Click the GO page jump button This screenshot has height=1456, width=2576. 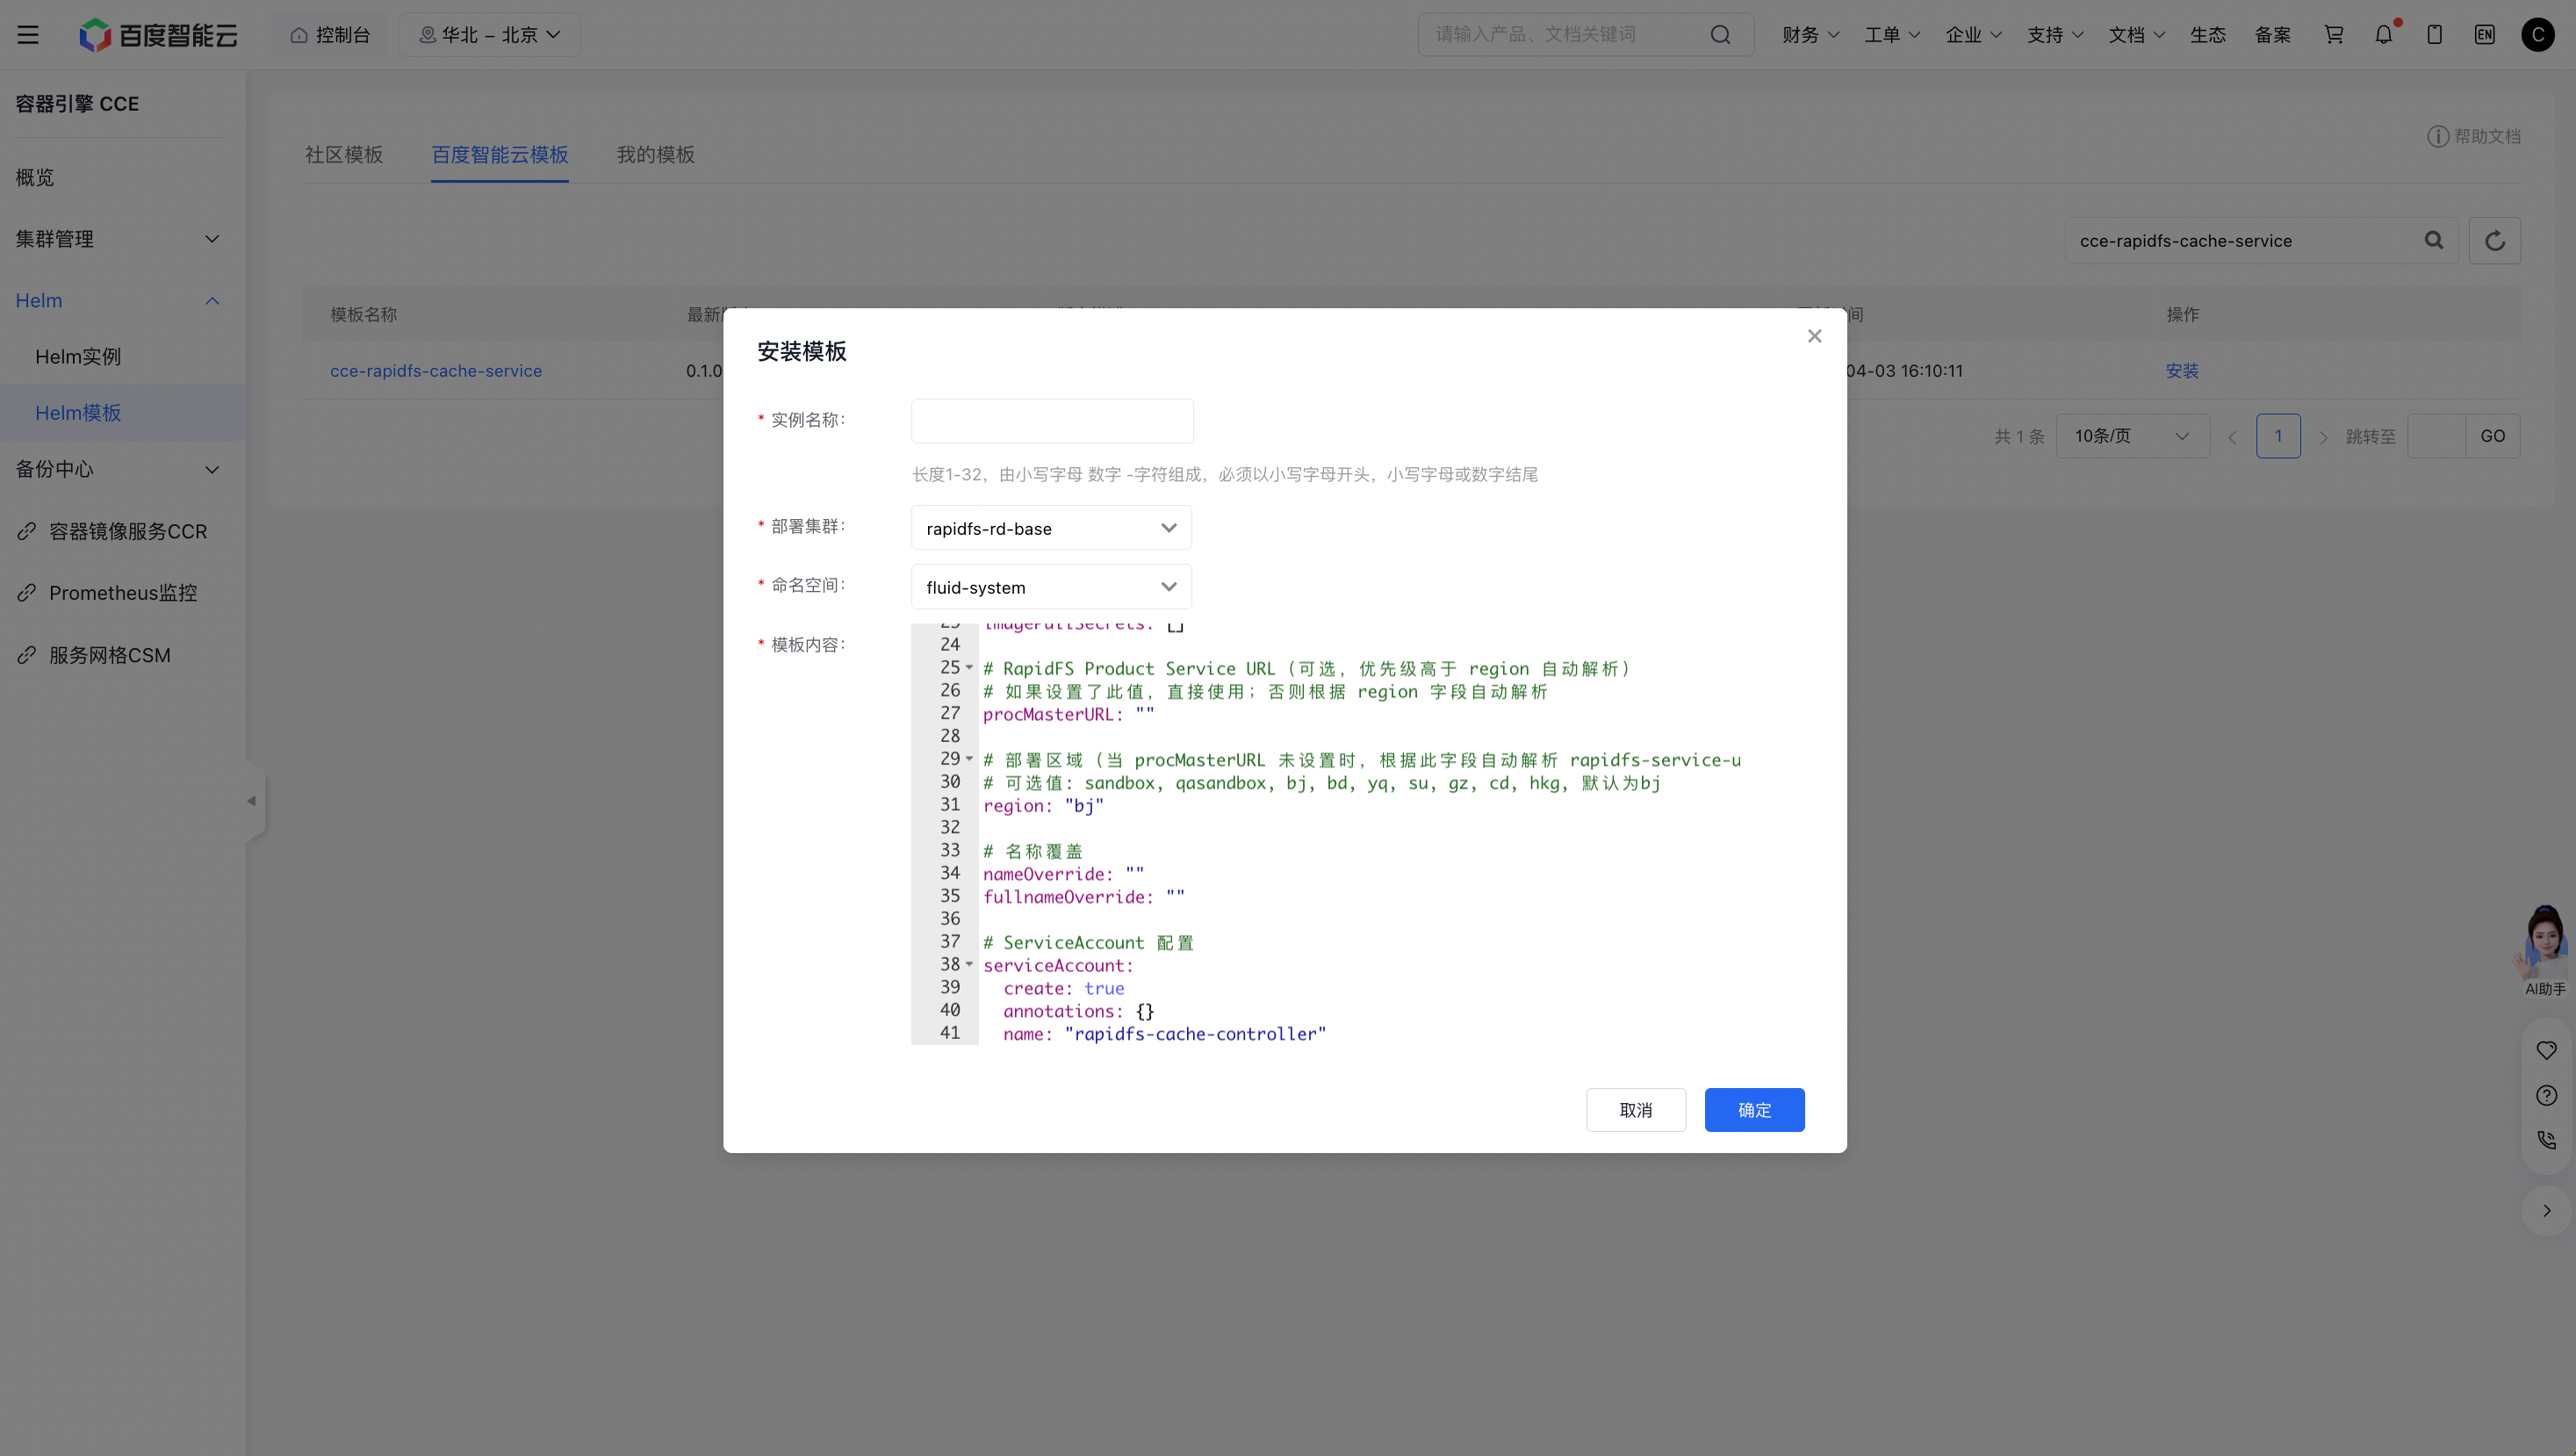pyautogui.click(x=2493, y=436)
